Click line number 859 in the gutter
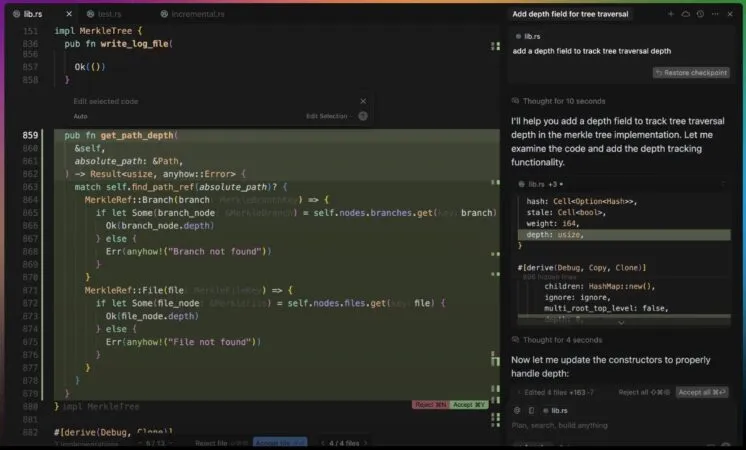Screen dimensions: 746x450 pos(30,135)
